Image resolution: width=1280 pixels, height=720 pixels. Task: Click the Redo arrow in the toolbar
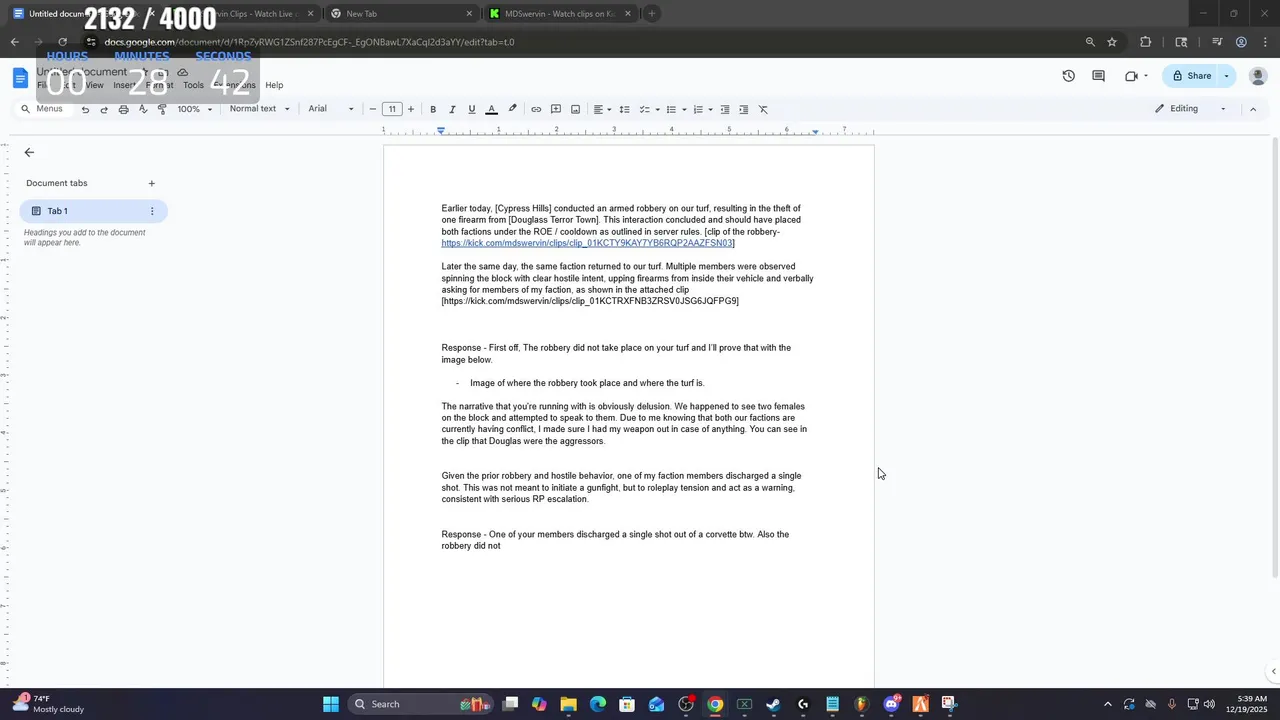tap(104, 109)
